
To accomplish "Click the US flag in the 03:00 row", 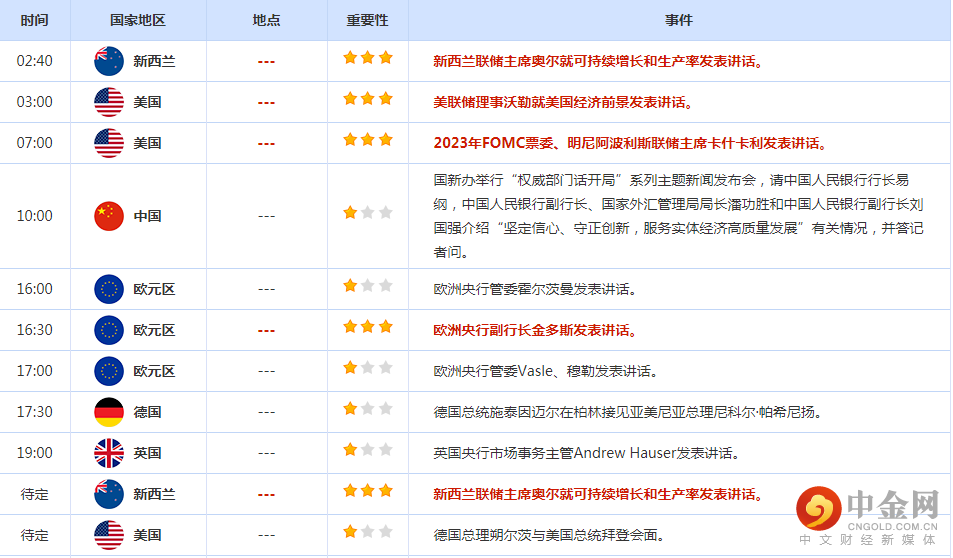I will (x=108, y=102).
